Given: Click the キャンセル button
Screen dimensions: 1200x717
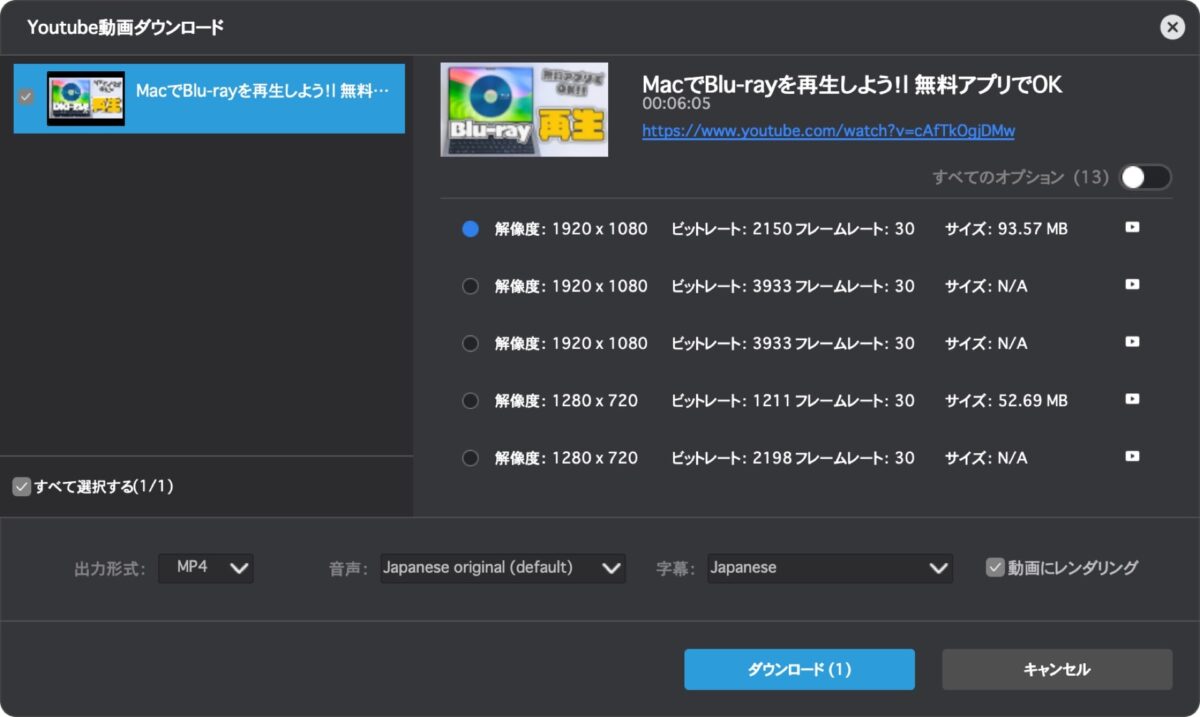Looking at the screenshot, I should (1055, 669).
